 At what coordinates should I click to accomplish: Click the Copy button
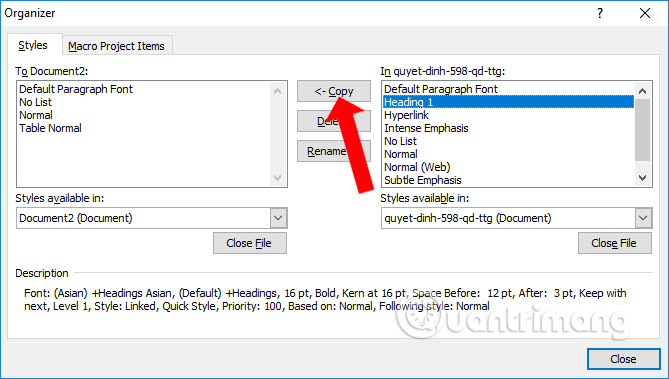point(334,91)
